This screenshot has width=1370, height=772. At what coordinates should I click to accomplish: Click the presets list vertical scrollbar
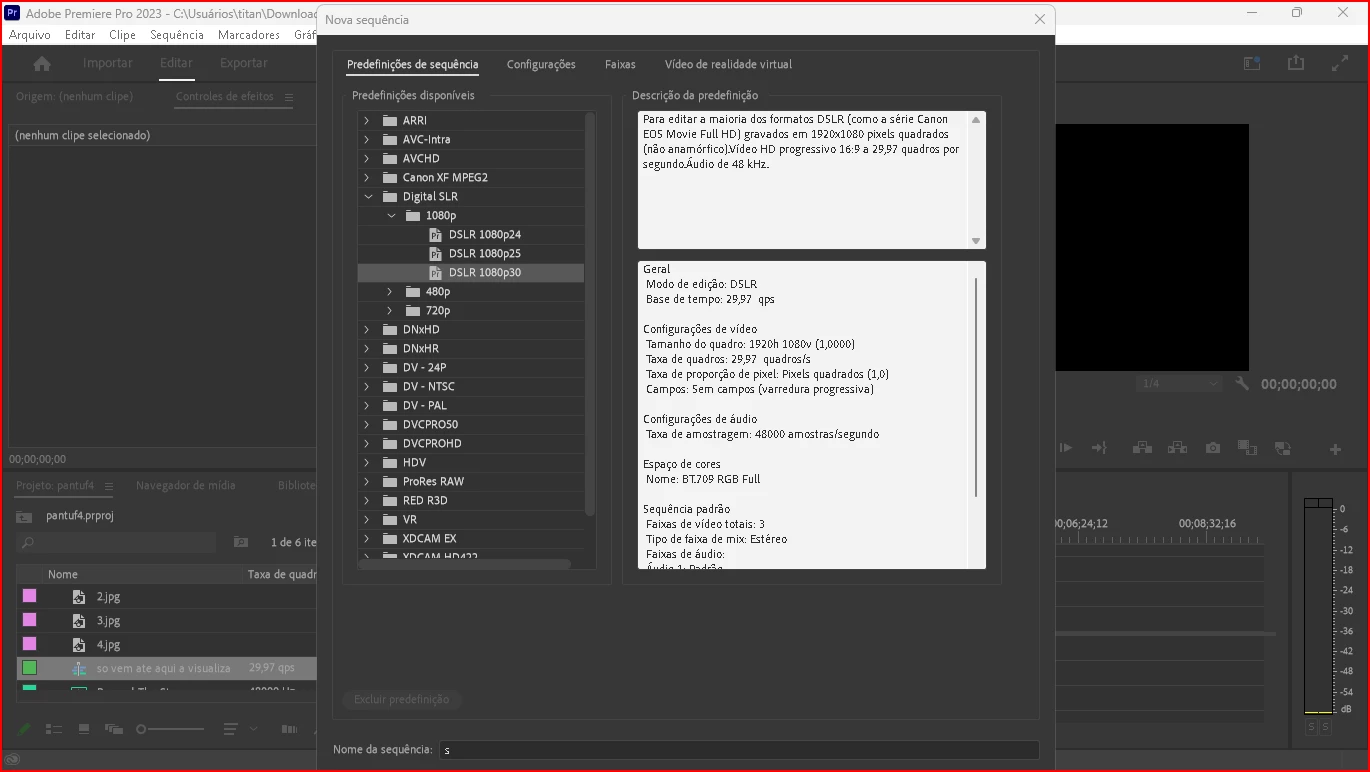[590, 314]
